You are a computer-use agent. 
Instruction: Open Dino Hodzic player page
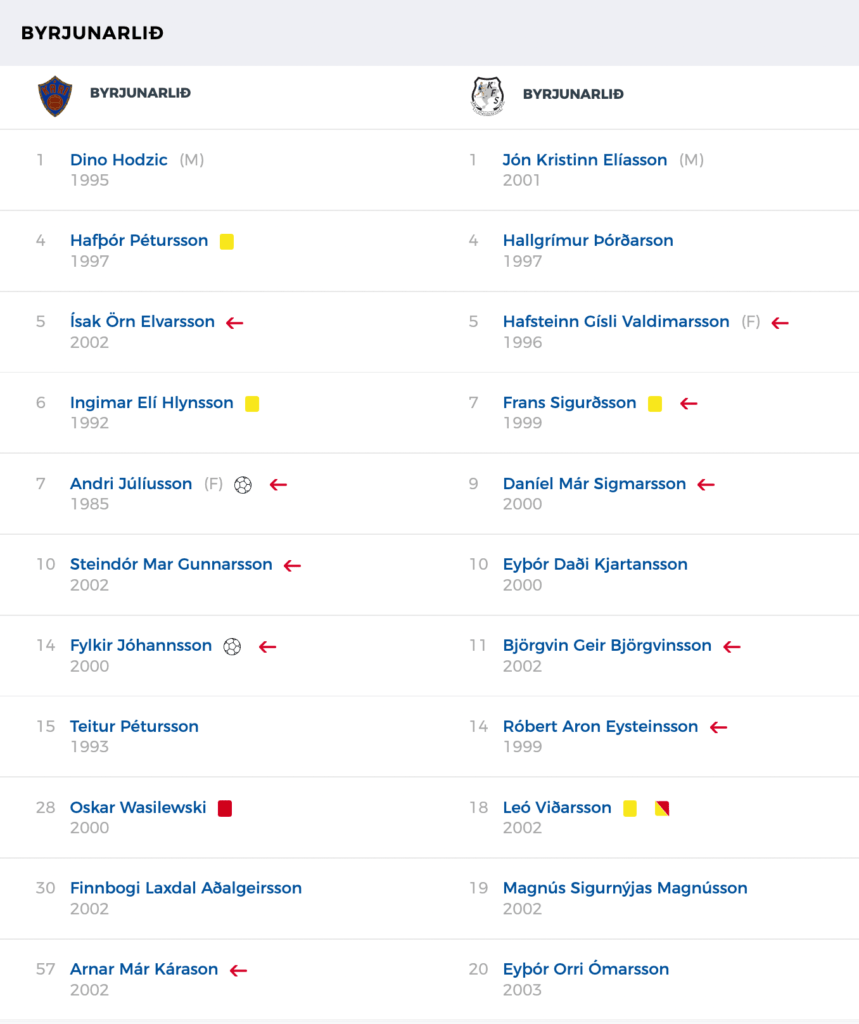point(119,160)
